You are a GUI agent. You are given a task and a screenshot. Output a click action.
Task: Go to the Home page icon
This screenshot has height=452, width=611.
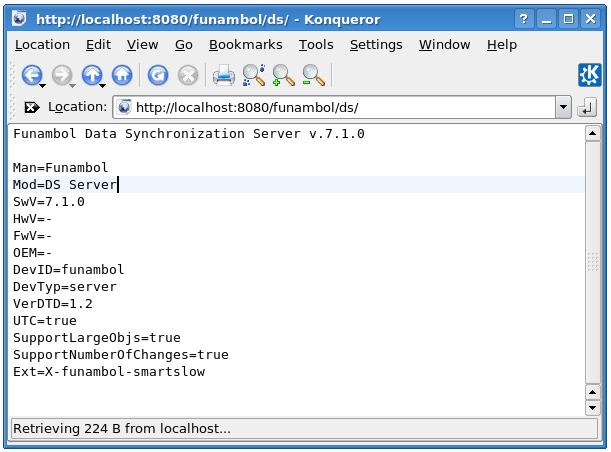(x=122, y=75)
